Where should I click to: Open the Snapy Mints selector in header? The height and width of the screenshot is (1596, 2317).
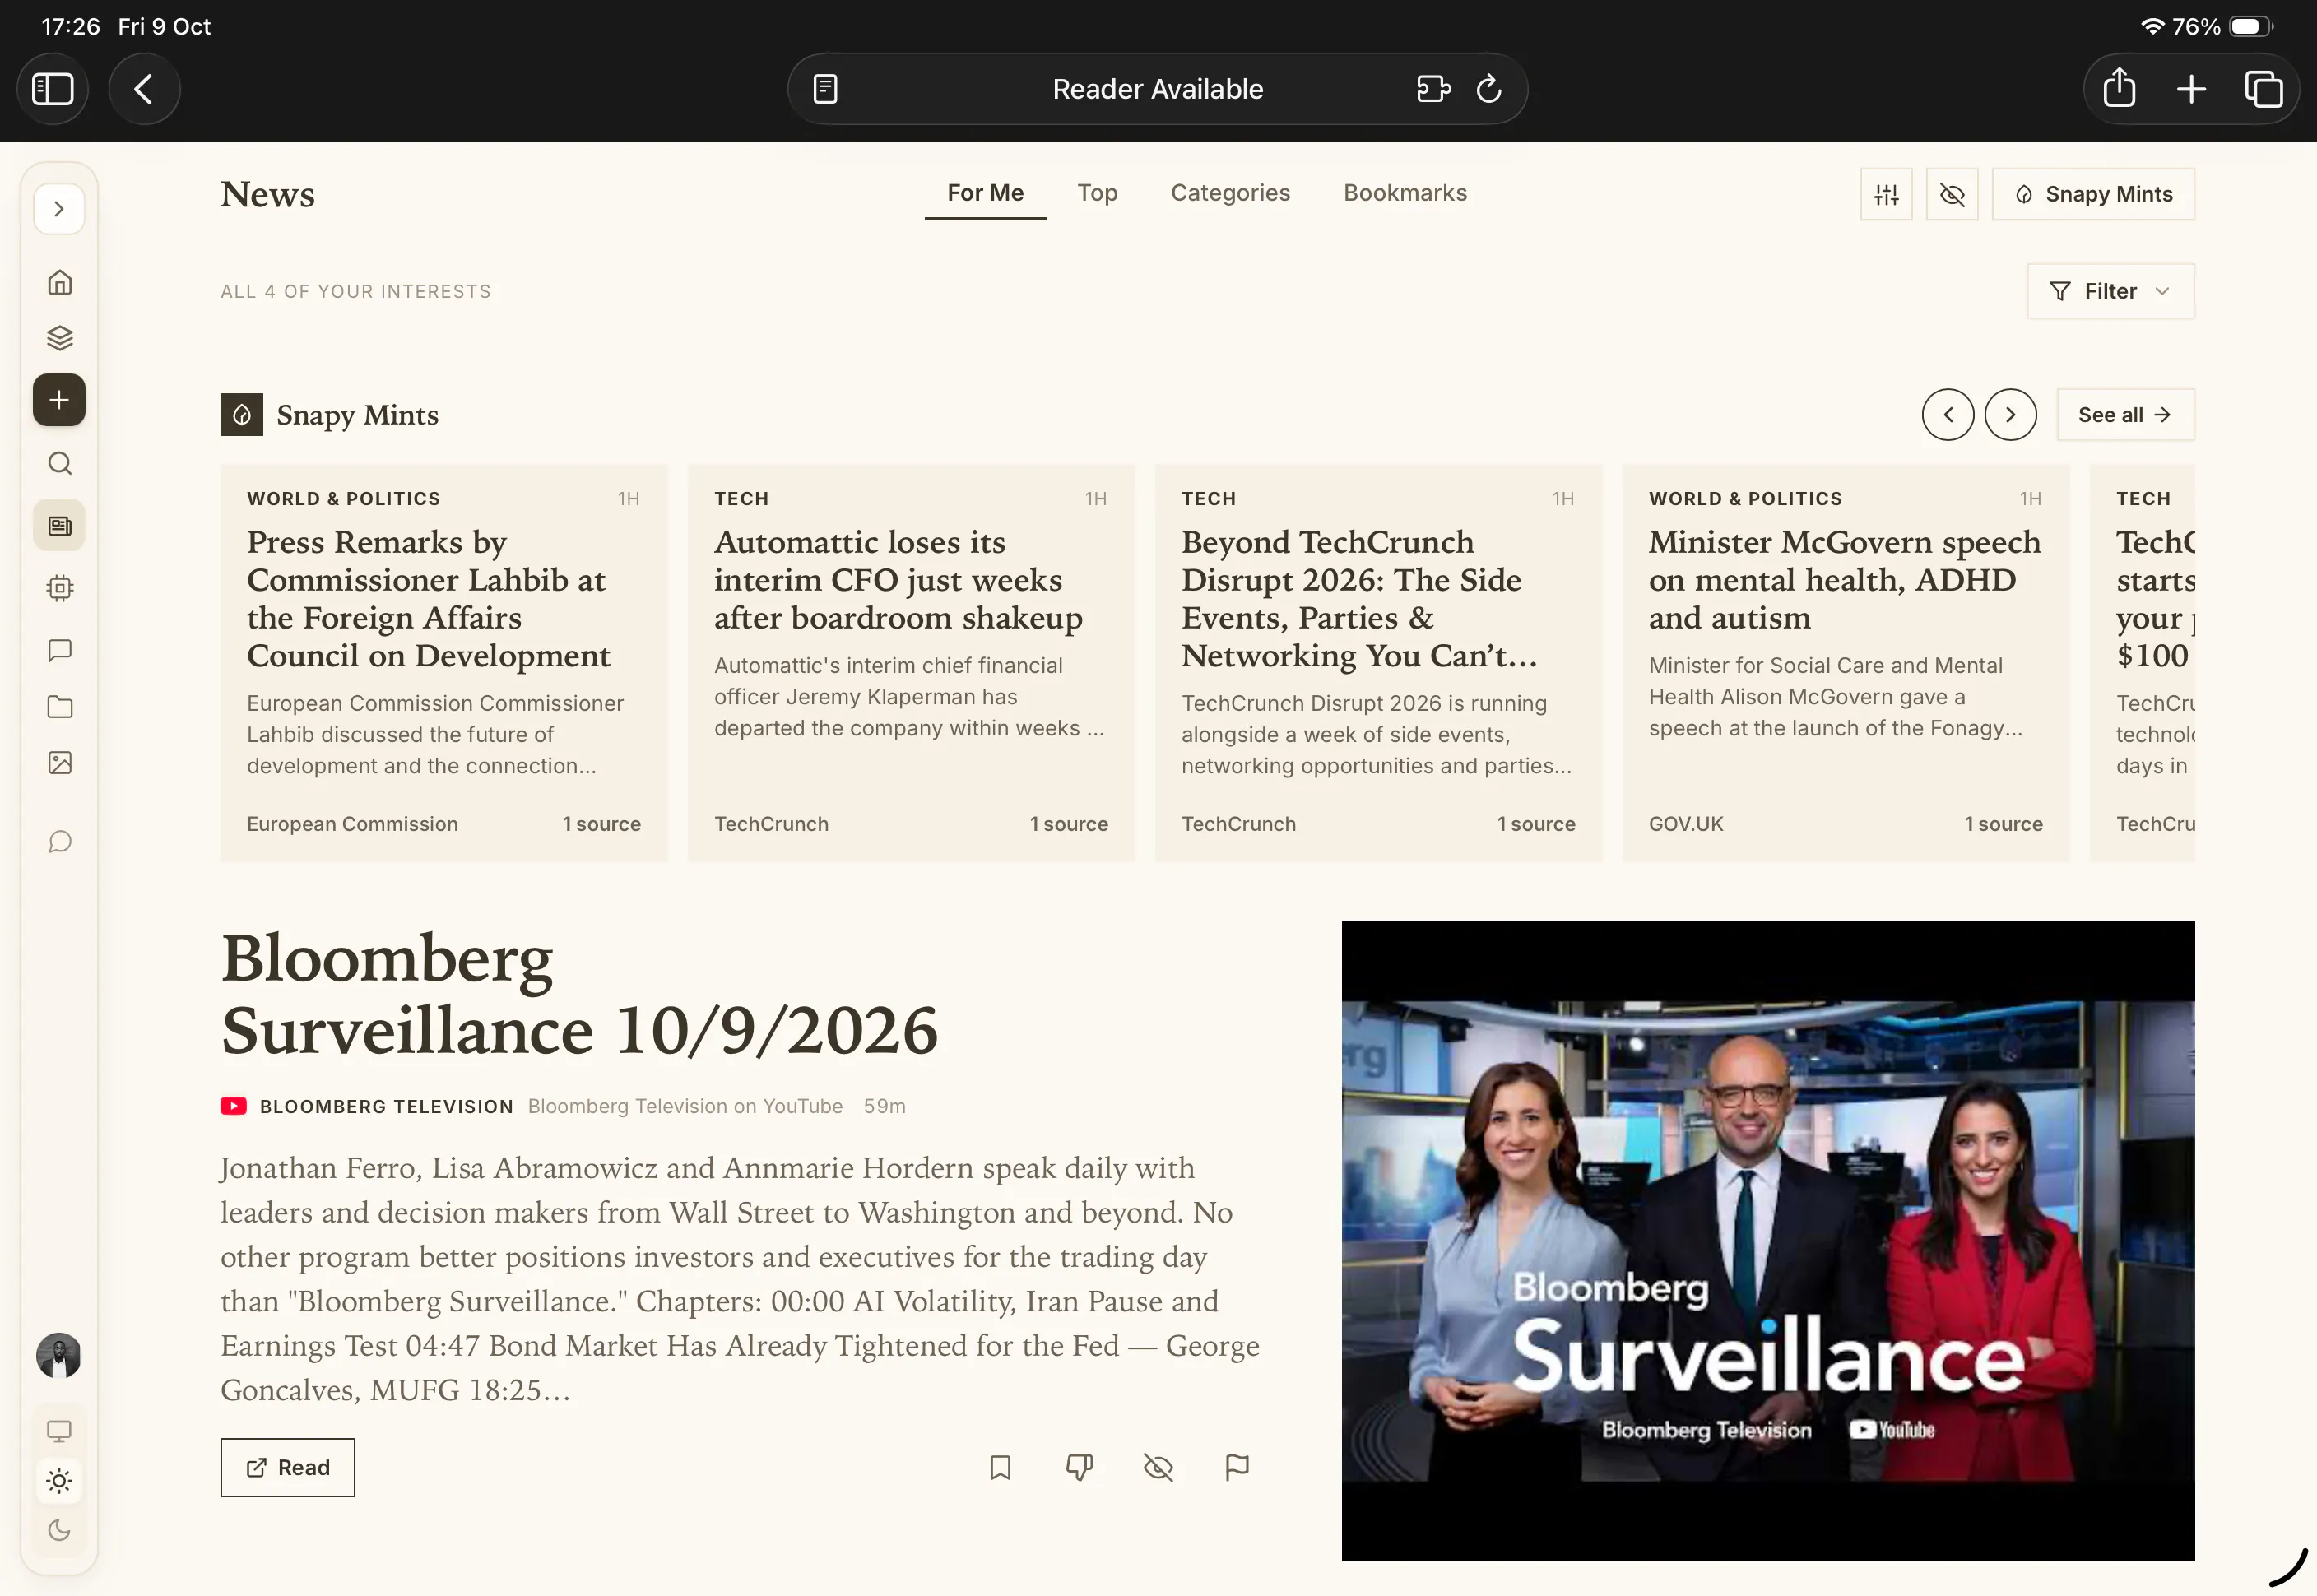(2093, 194)
